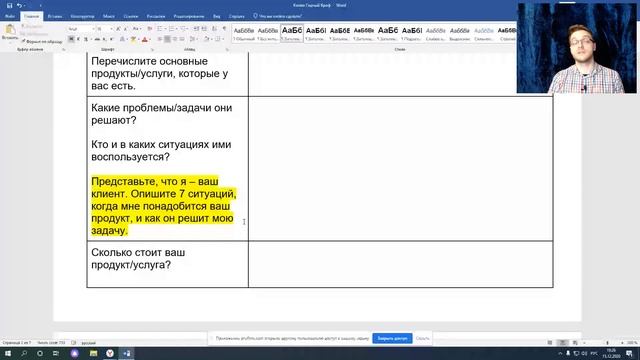Justify the paragraph text
Image resolution: width=640 pixels, height=360 pixels.
182,39
